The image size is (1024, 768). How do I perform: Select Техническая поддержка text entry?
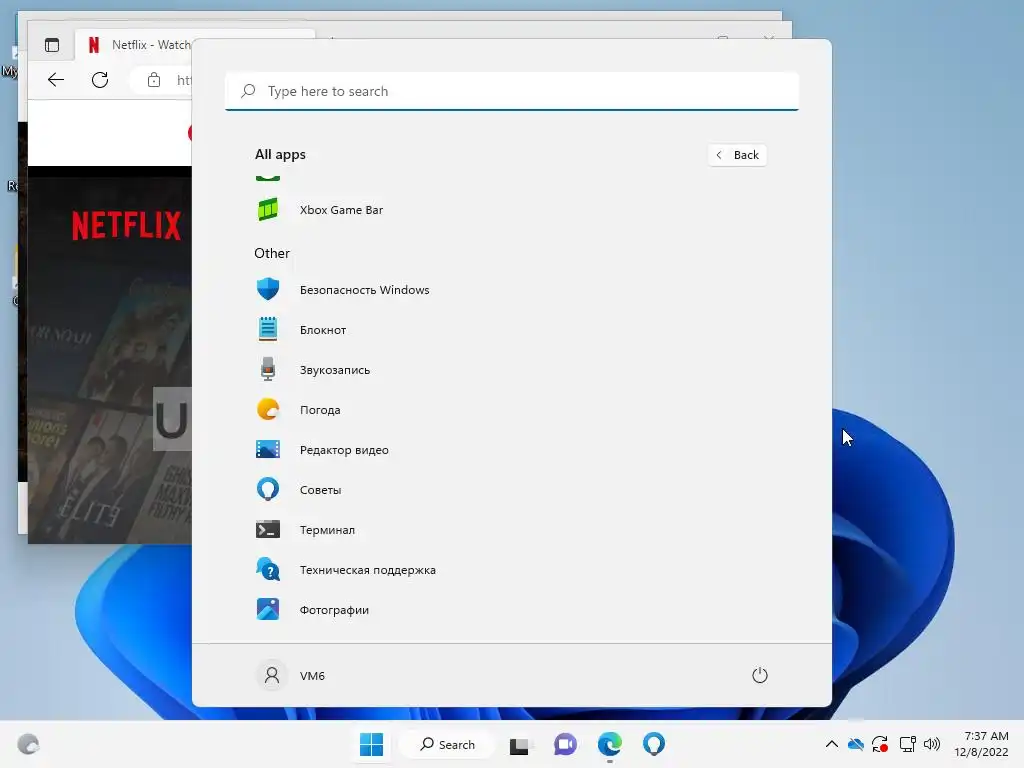click(368, 570)
